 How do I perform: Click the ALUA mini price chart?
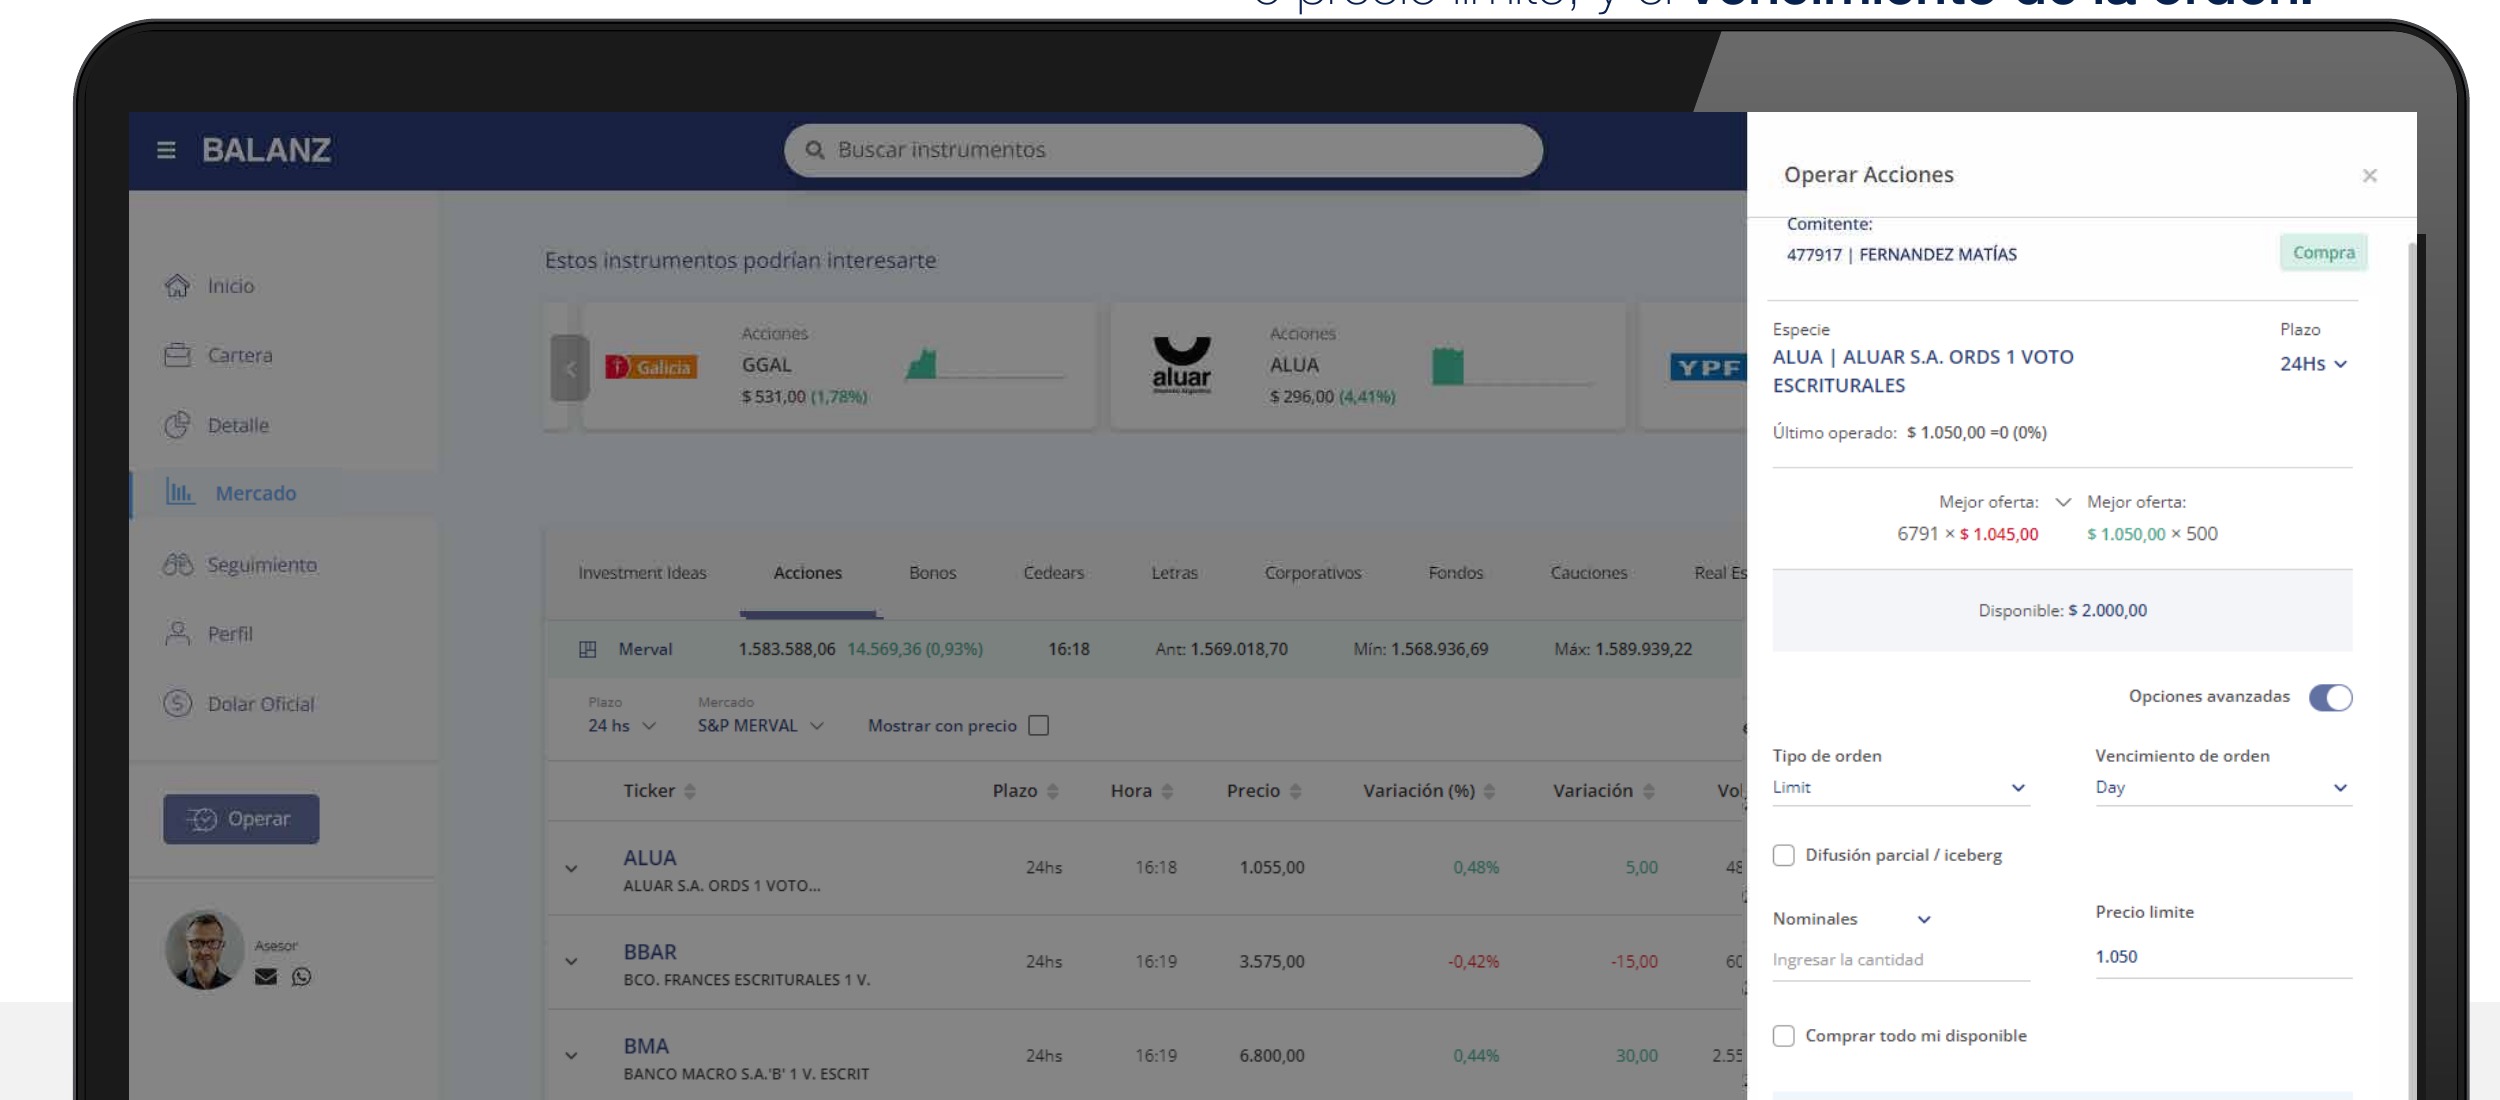pyautogui.click(x=1513, y=366)
